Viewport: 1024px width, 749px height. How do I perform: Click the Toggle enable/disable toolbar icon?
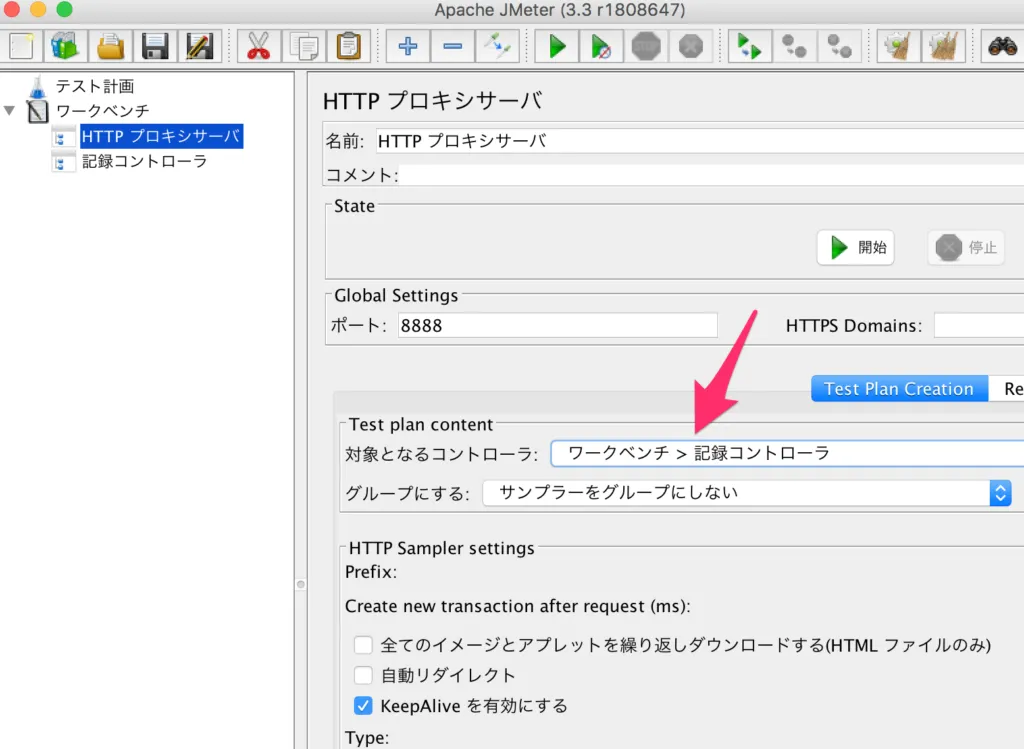tap(498, 46)
